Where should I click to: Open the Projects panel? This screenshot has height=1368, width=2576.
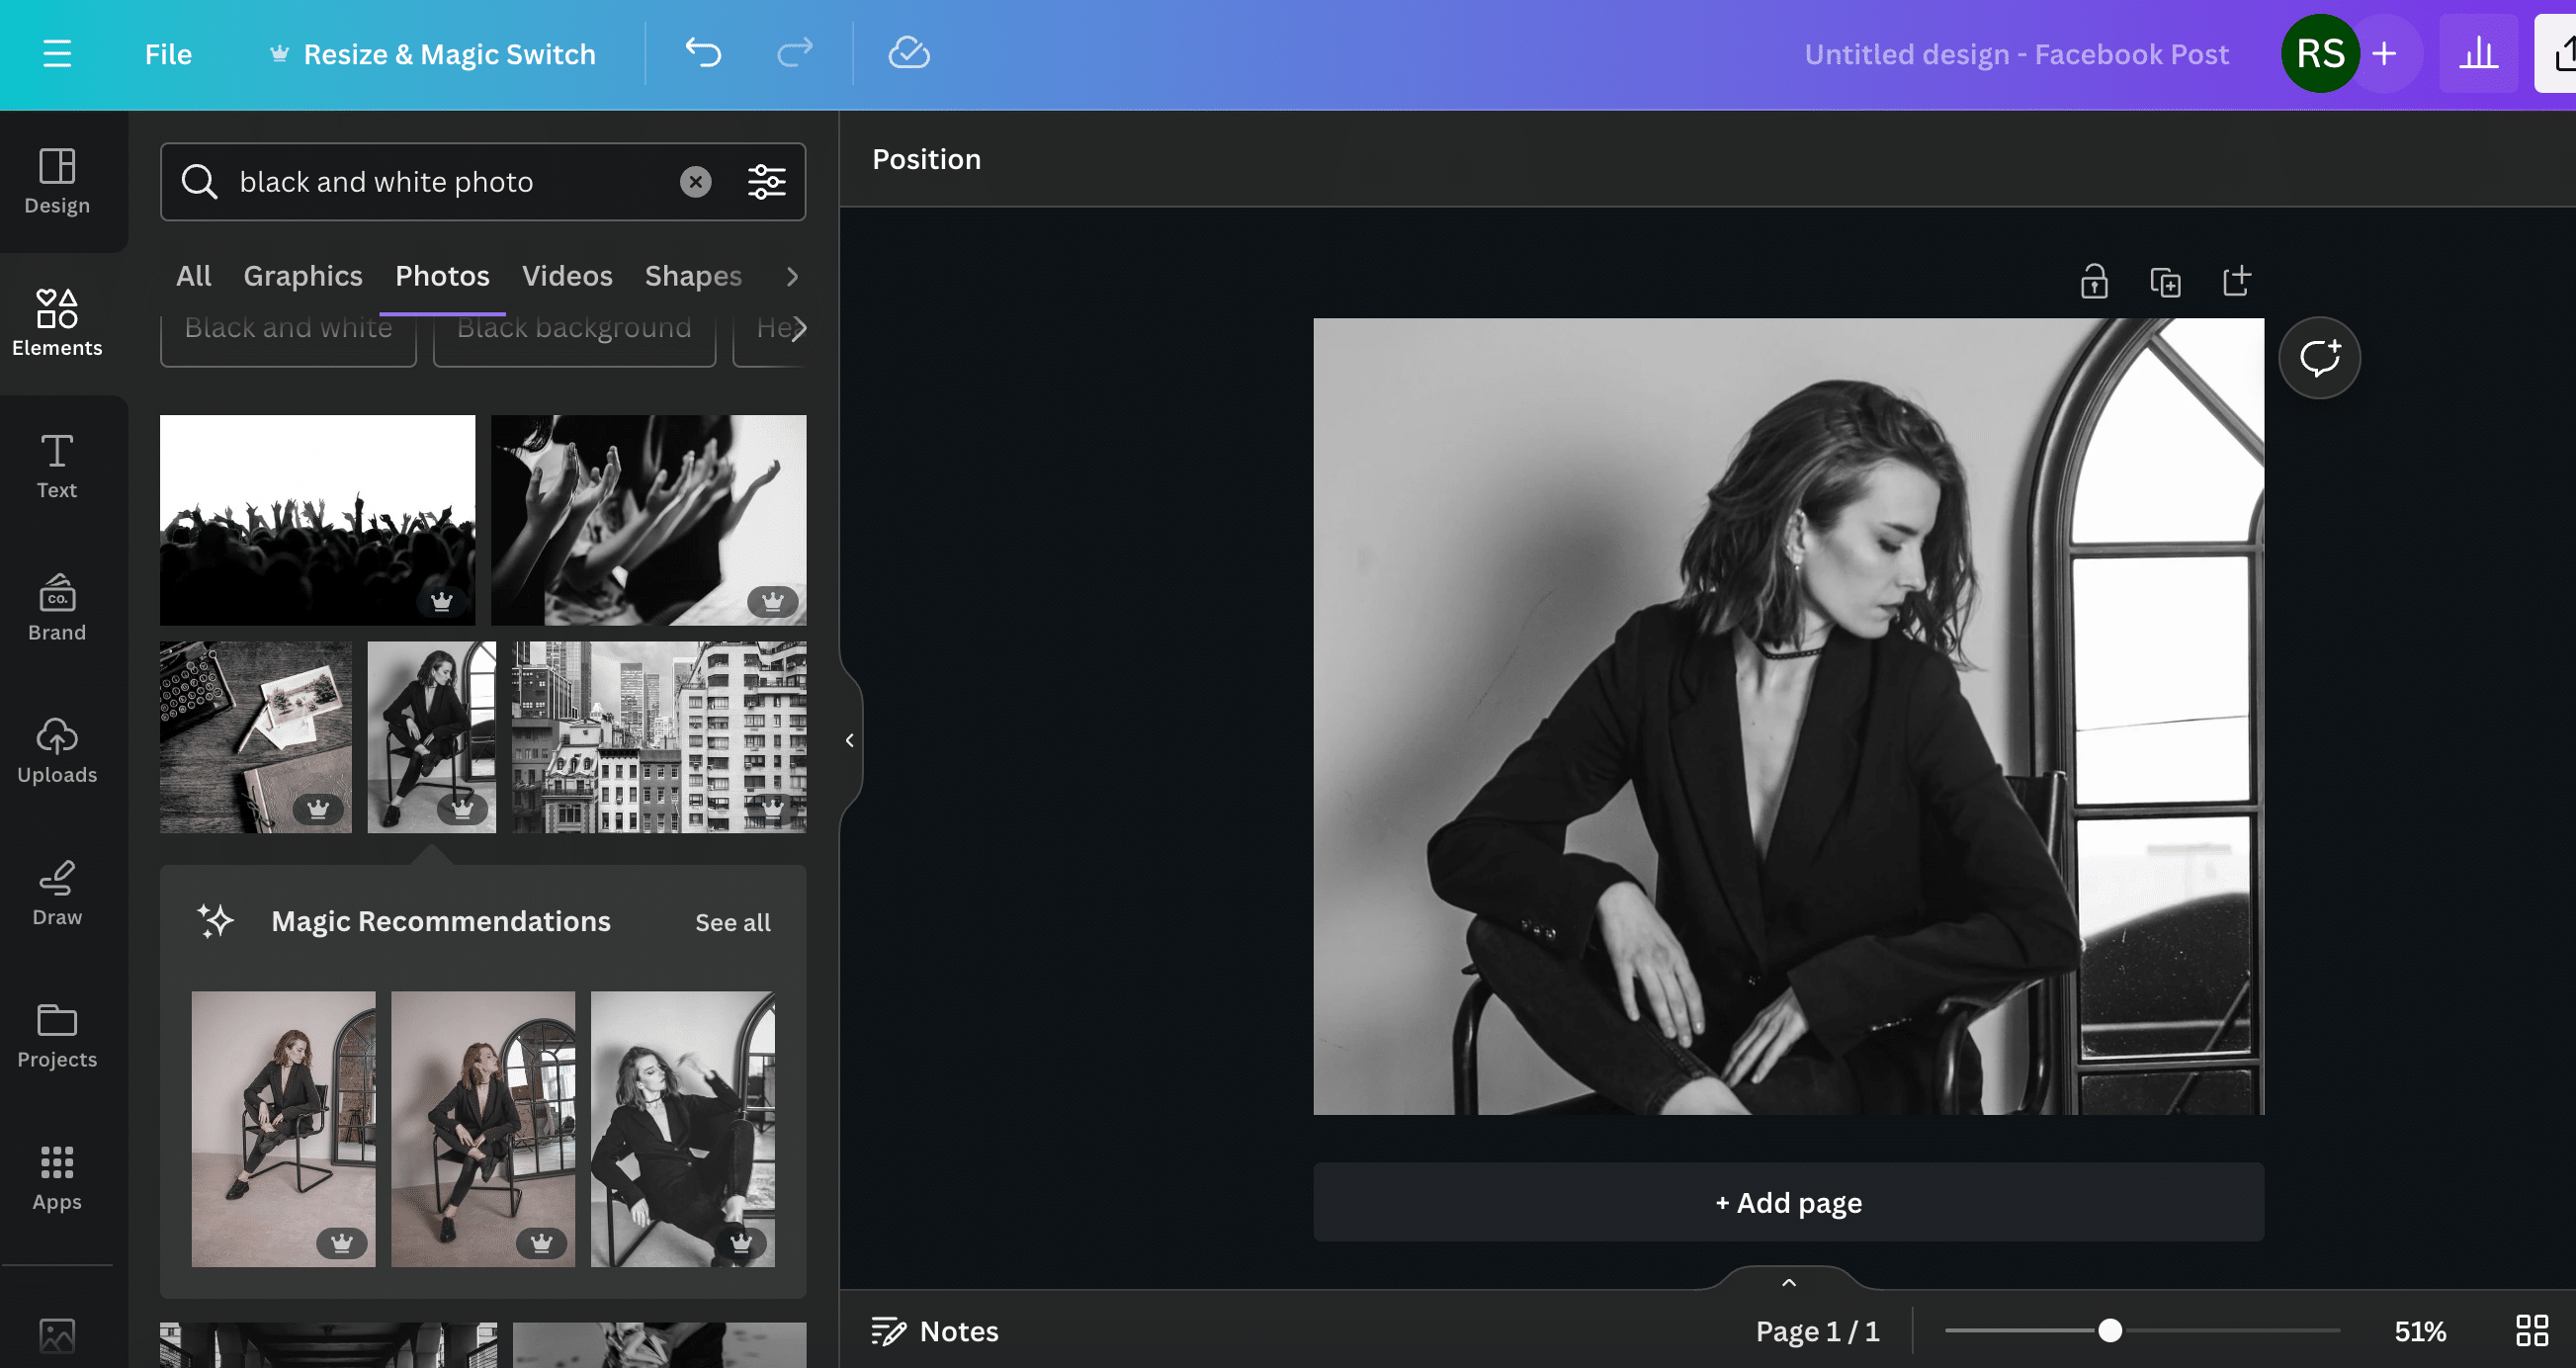pos(57,1036)
